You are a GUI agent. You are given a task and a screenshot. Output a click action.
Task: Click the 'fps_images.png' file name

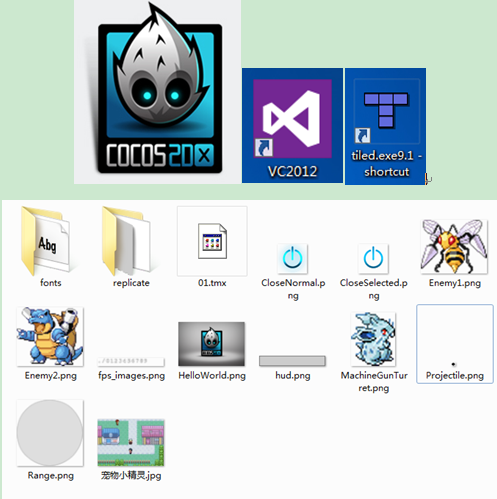(131, 376)
